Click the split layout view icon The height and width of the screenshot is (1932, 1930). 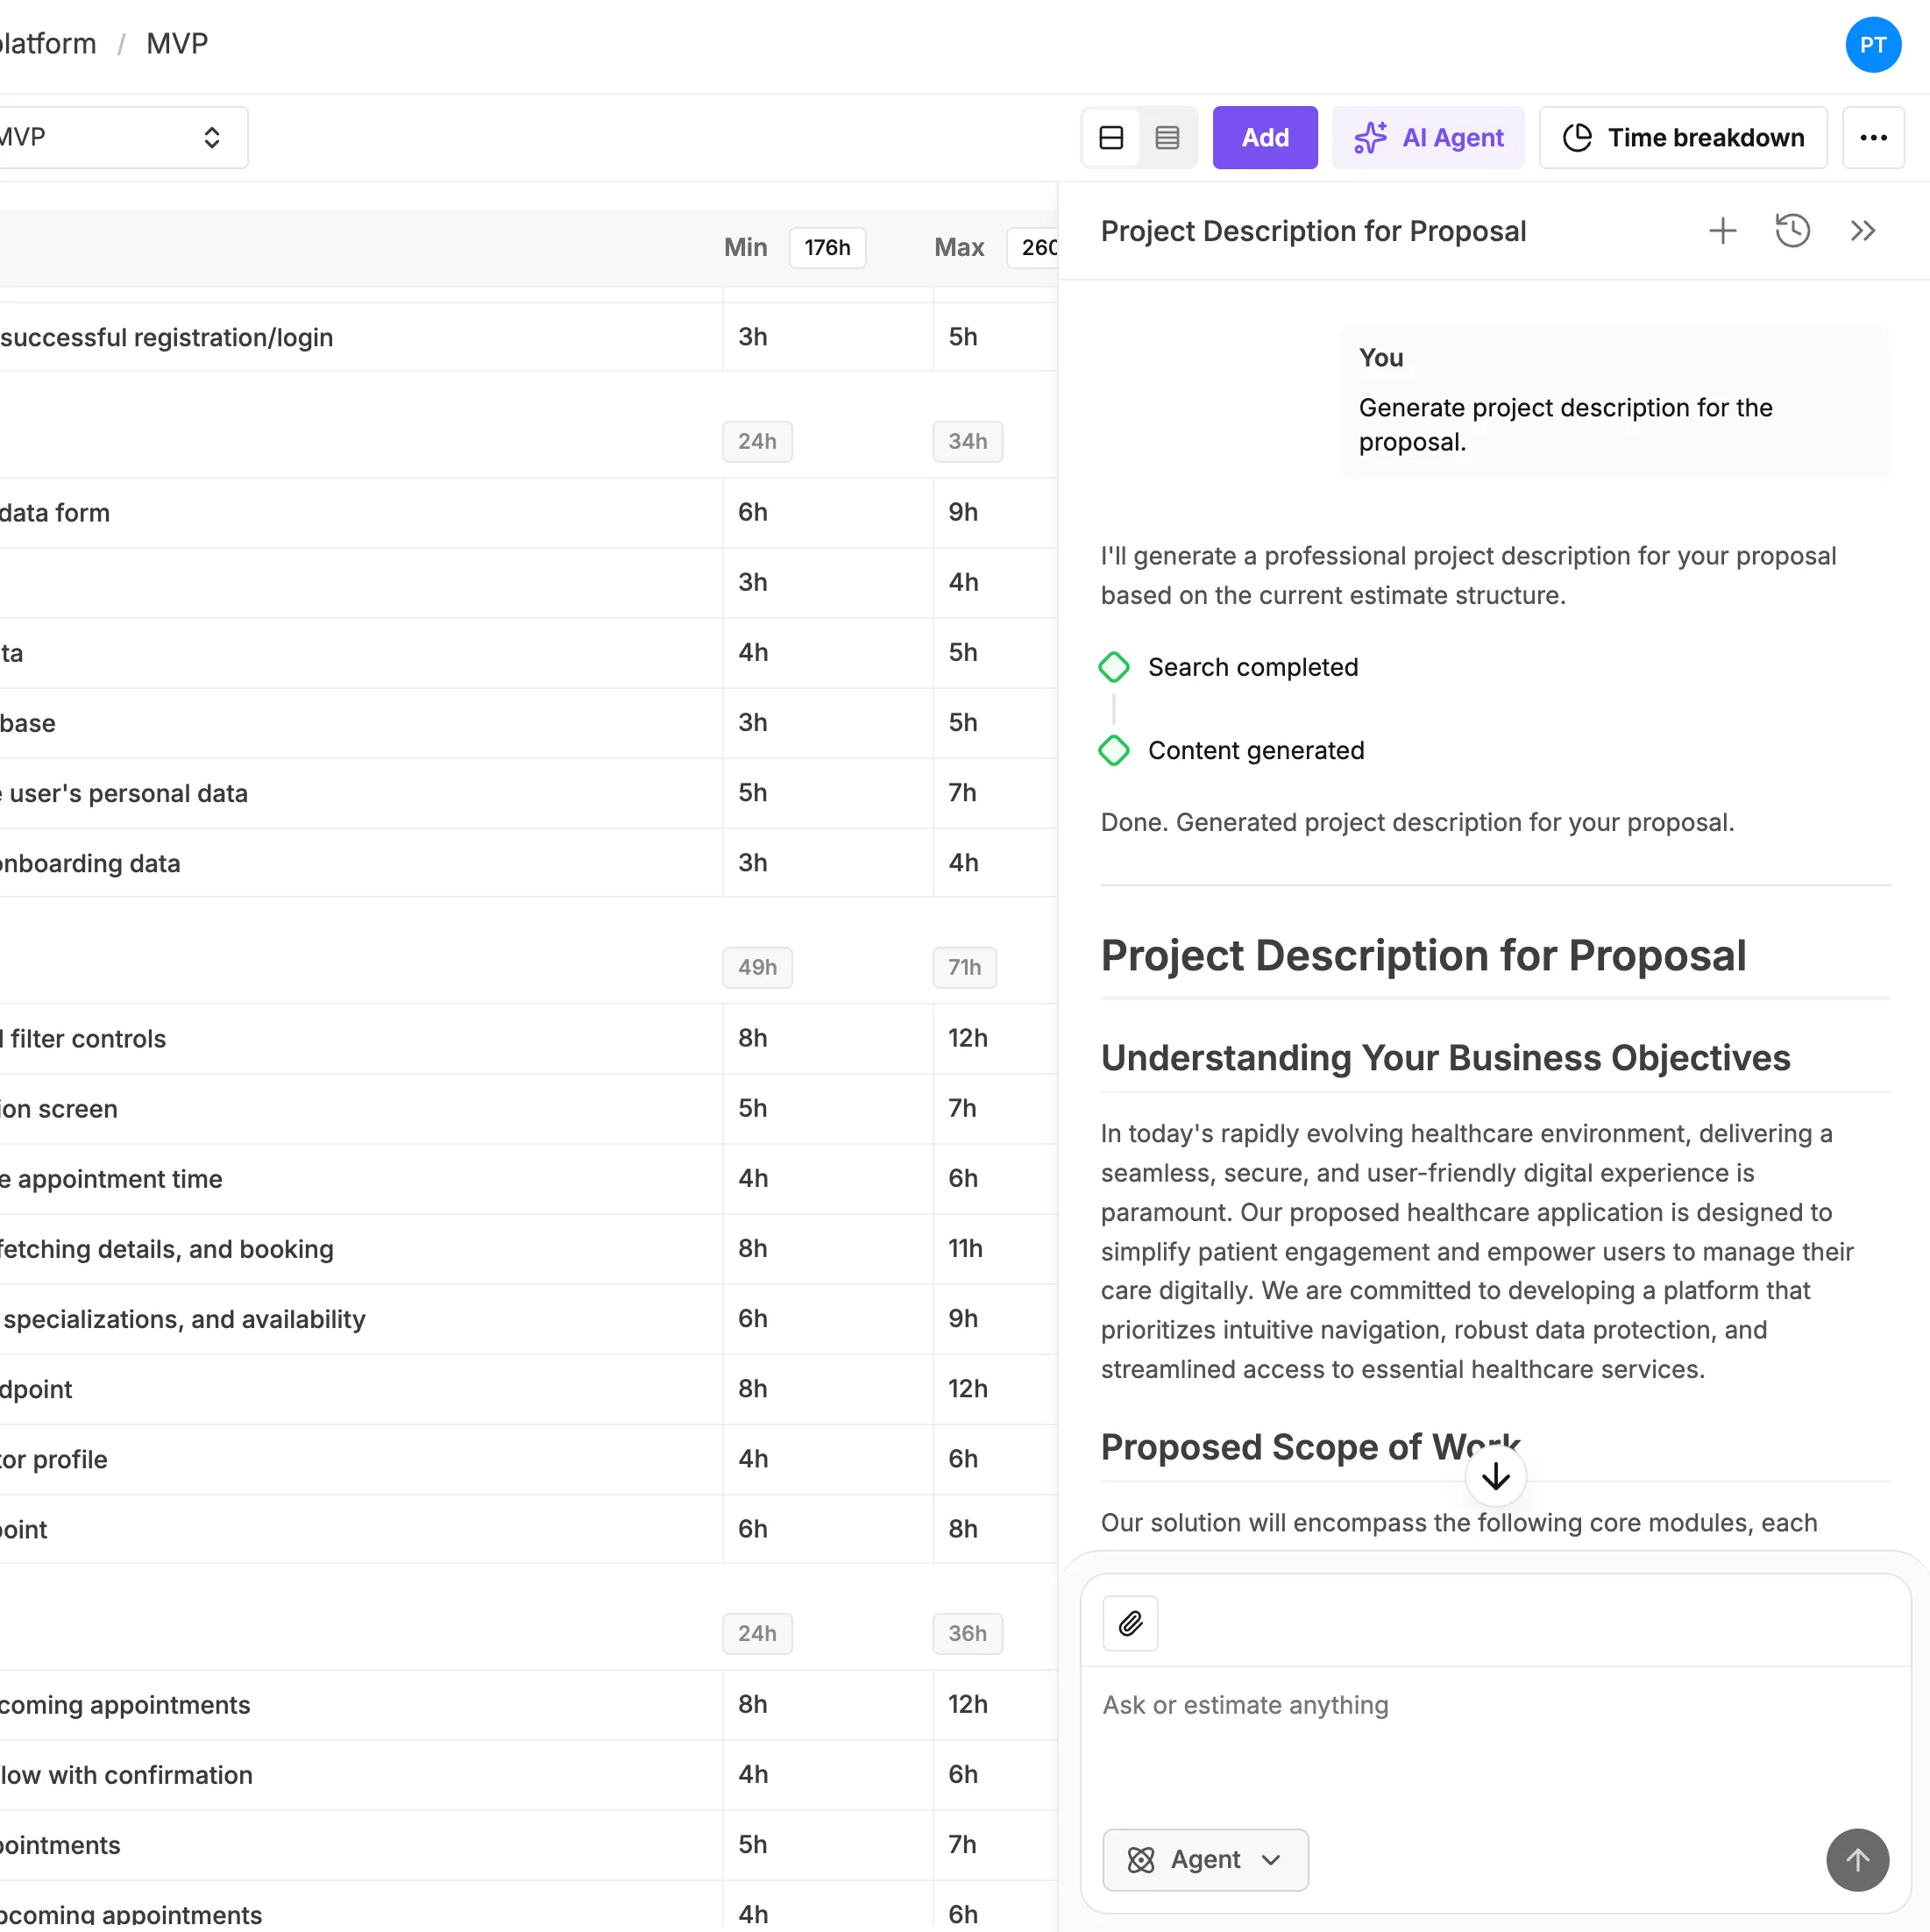[x=1111, y=138]
